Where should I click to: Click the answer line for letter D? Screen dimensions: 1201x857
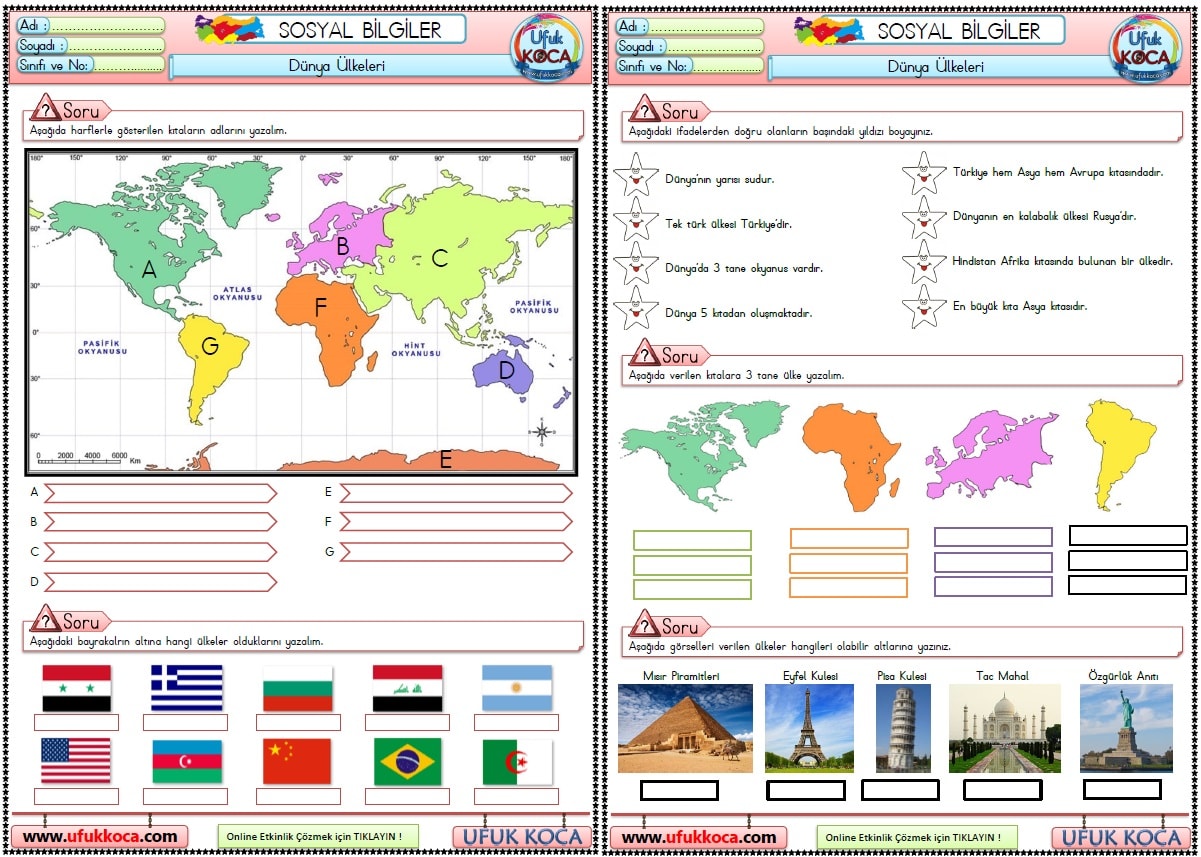[160, 582]
